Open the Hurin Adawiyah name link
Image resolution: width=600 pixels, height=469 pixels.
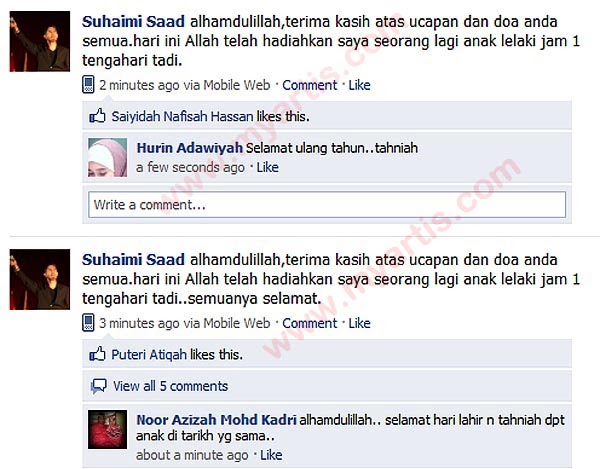pyautogui.click(x=190, y=148)
